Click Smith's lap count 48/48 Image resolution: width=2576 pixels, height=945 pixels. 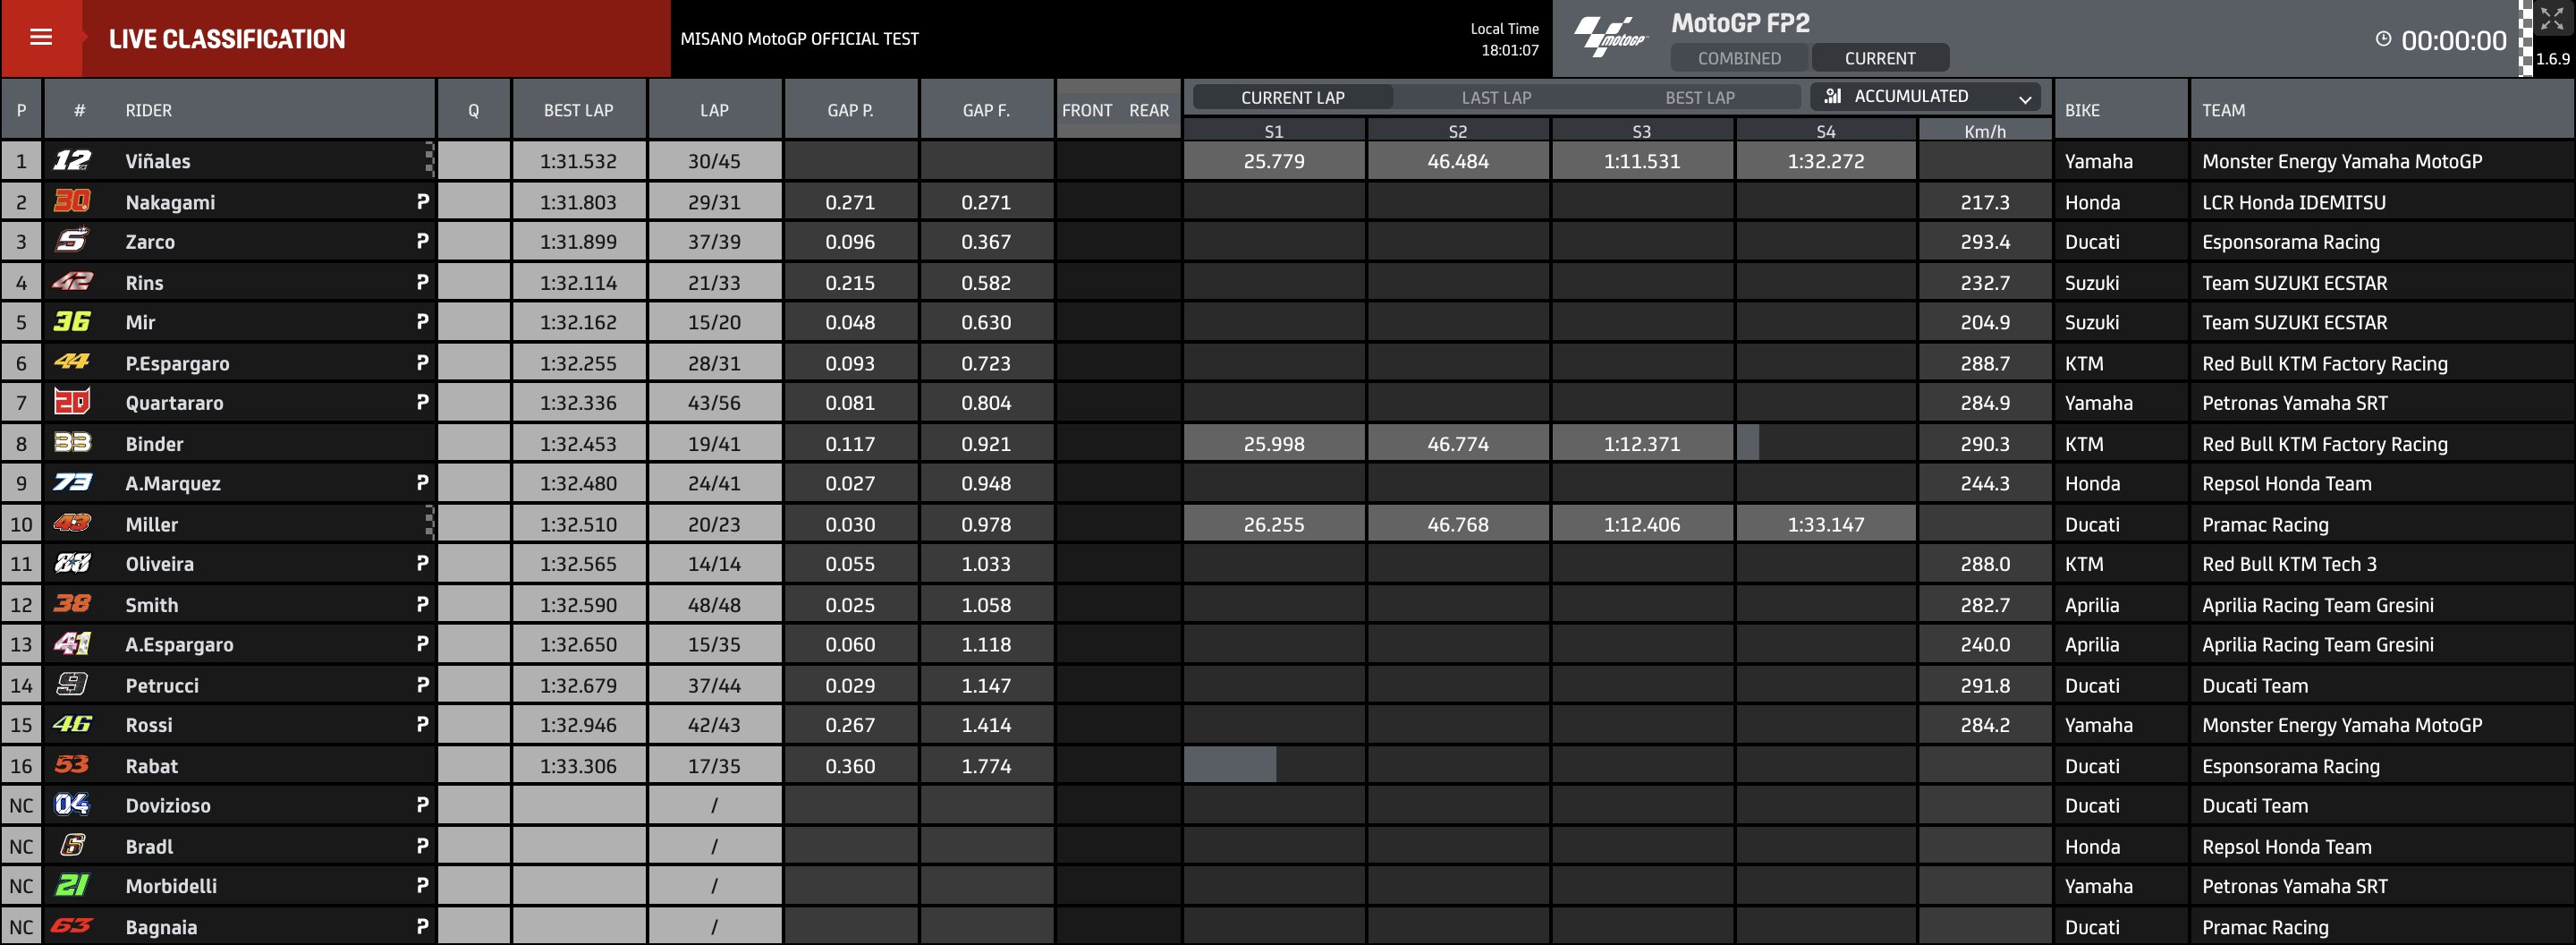click(714, 605)
